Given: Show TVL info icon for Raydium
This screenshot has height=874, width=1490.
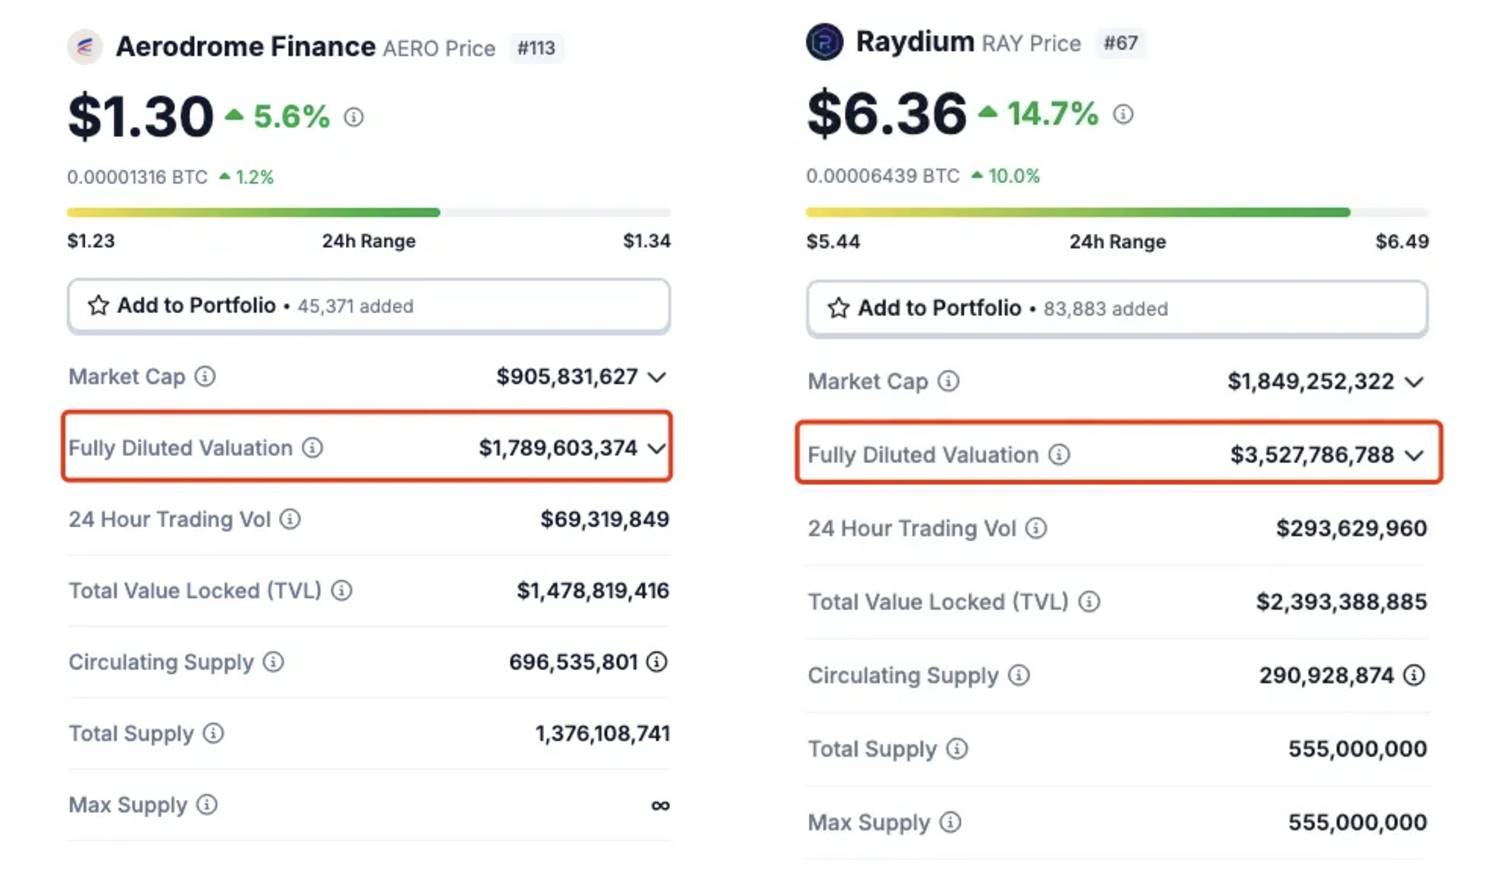Looking at the screenshot, I should 1089,601.
